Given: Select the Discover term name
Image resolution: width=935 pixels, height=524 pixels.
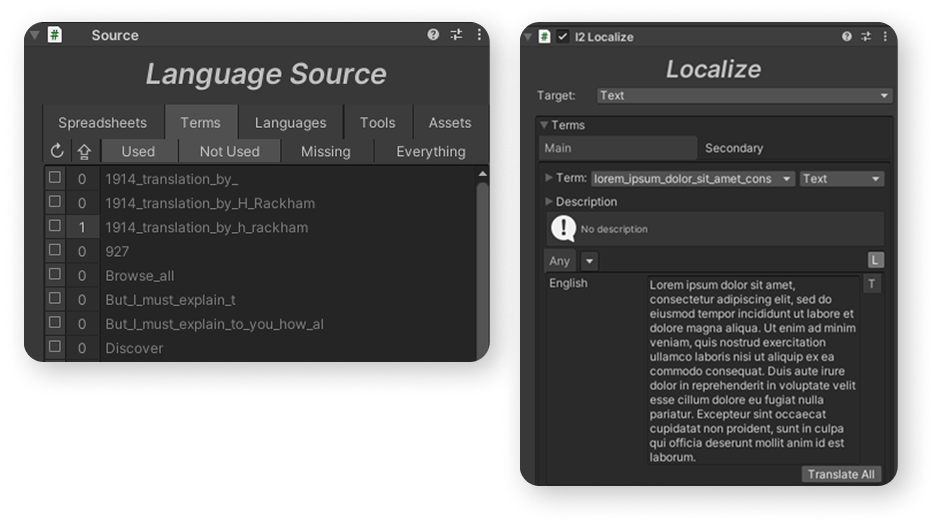Looking at the screenshot, I should (x=134, y=348).
